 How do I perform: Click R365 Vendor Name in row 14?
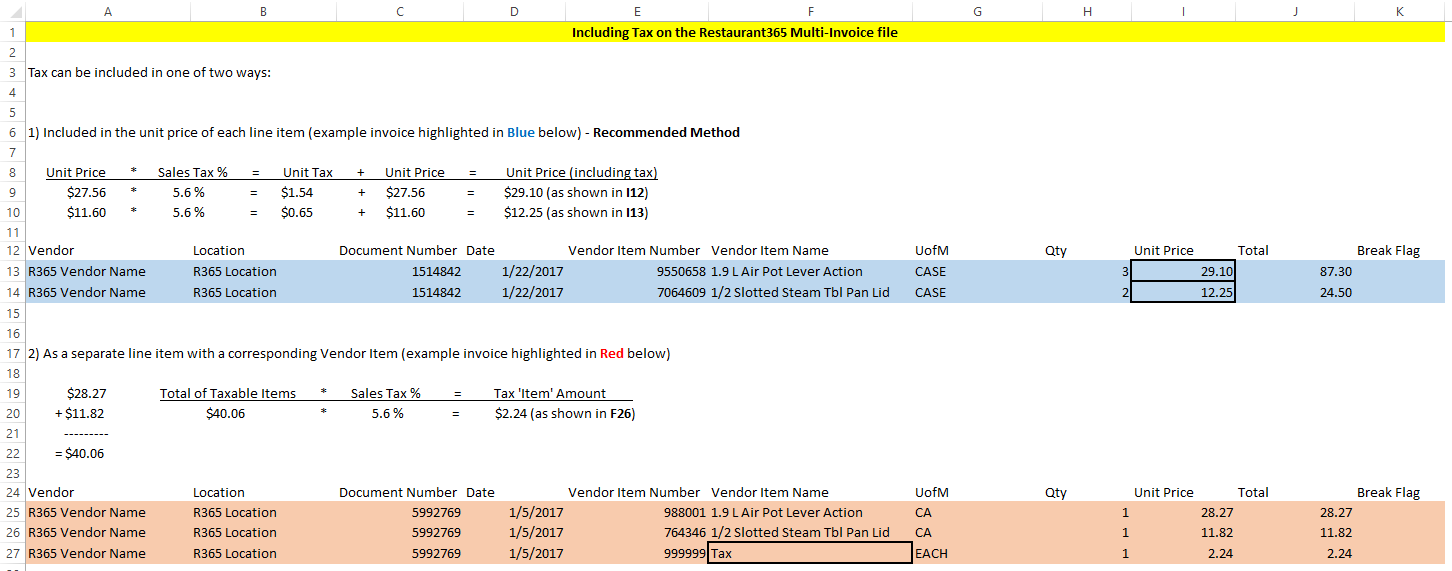click(x=87, y=292)
